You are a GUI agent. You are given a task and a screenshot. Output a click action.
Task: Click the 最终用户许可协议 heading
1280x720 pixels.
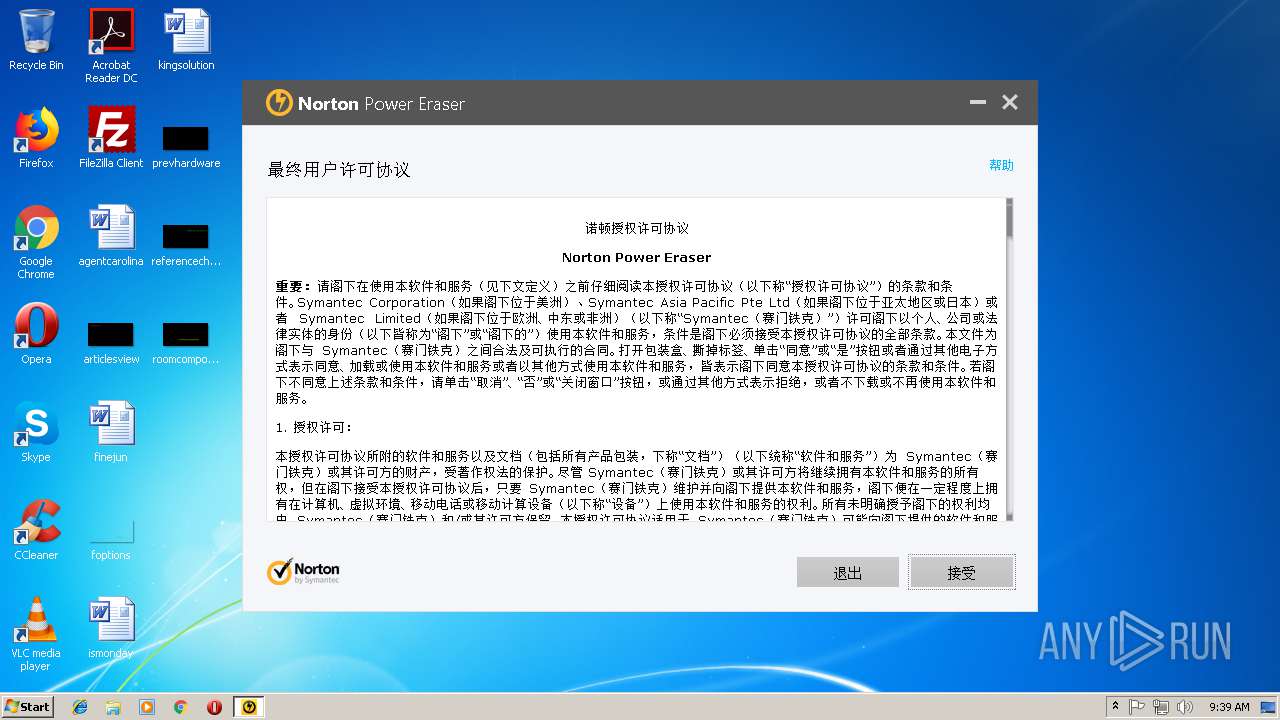pyautogui.click(x=339, y=170)
